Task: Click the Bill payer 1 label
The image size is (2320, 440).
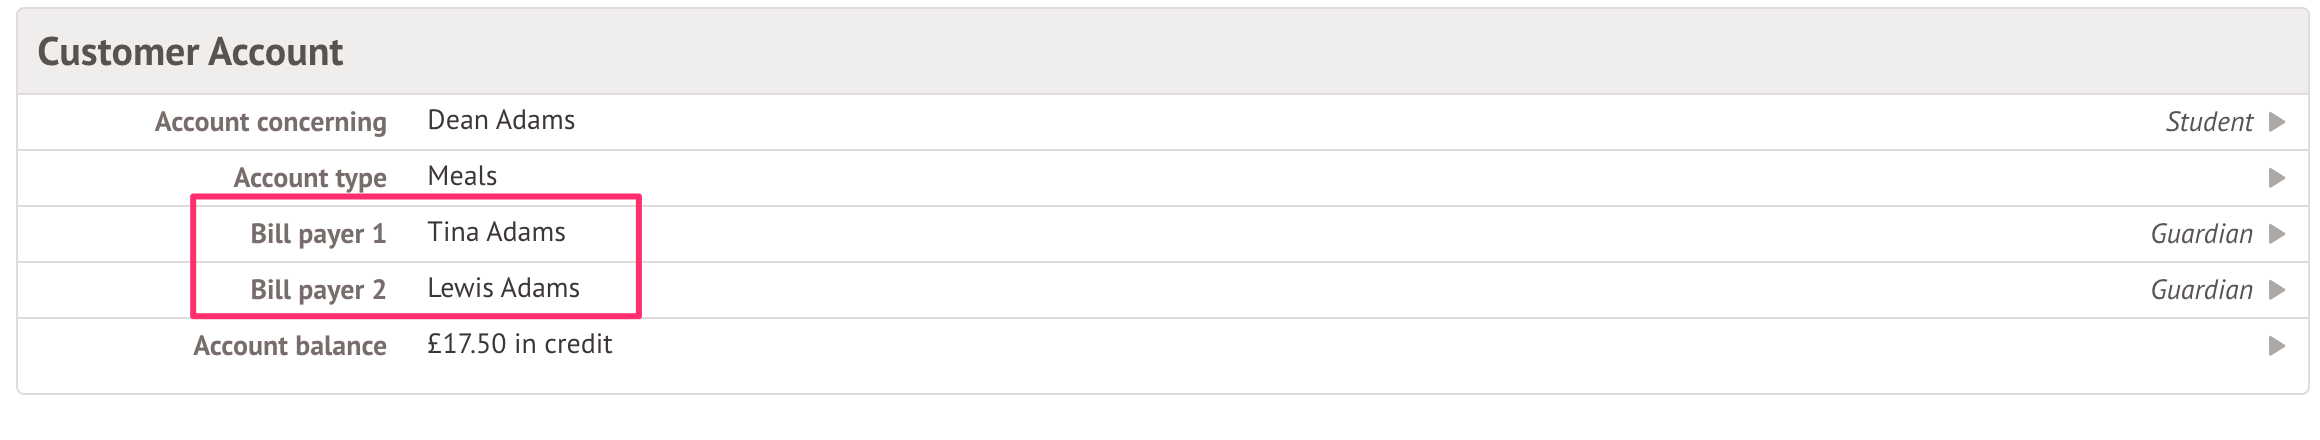Action: click(x=317, y=234)
